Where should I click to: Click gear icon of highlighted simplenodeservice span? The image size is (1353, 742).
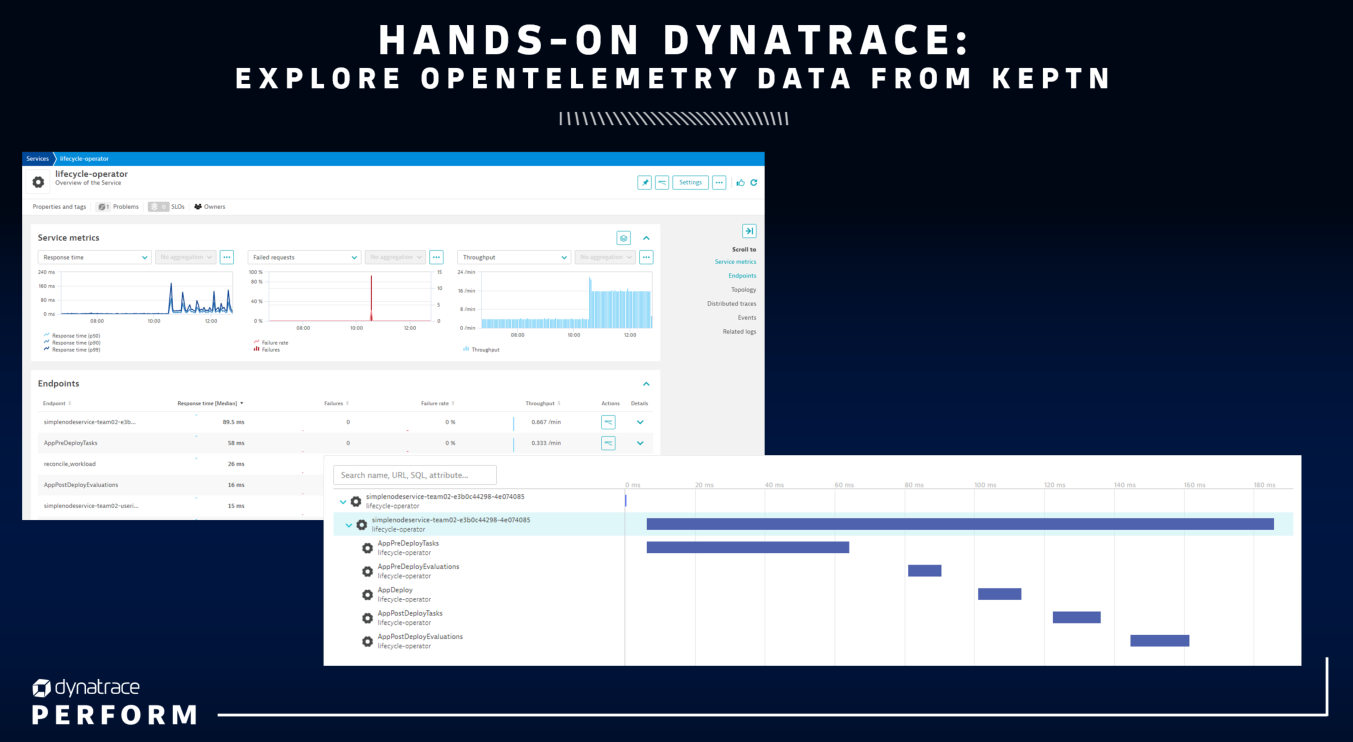[x=362, y=524]
